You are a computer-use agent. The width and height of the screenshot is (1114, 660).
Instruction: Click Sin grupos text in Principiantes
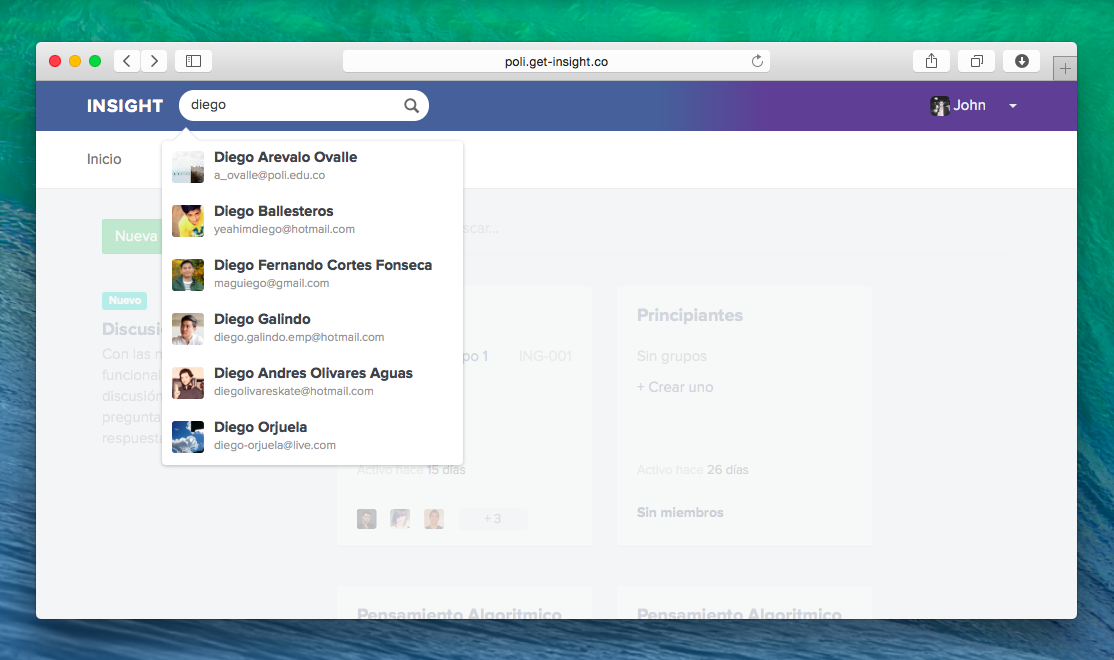pyautogui.click(x=671, y=356)
